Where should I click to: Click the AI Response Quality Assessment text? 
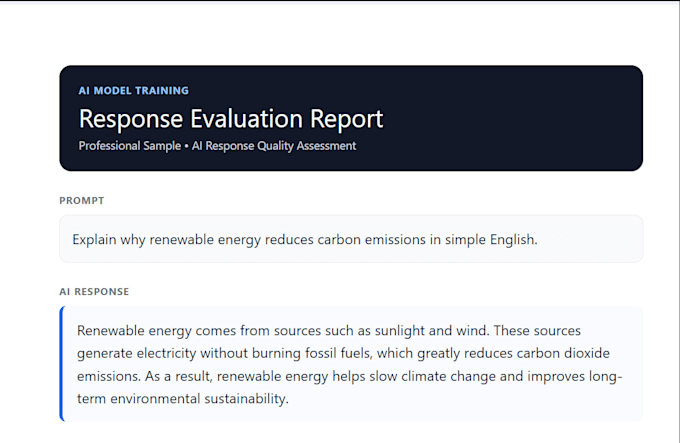click(x=274, y=146)
